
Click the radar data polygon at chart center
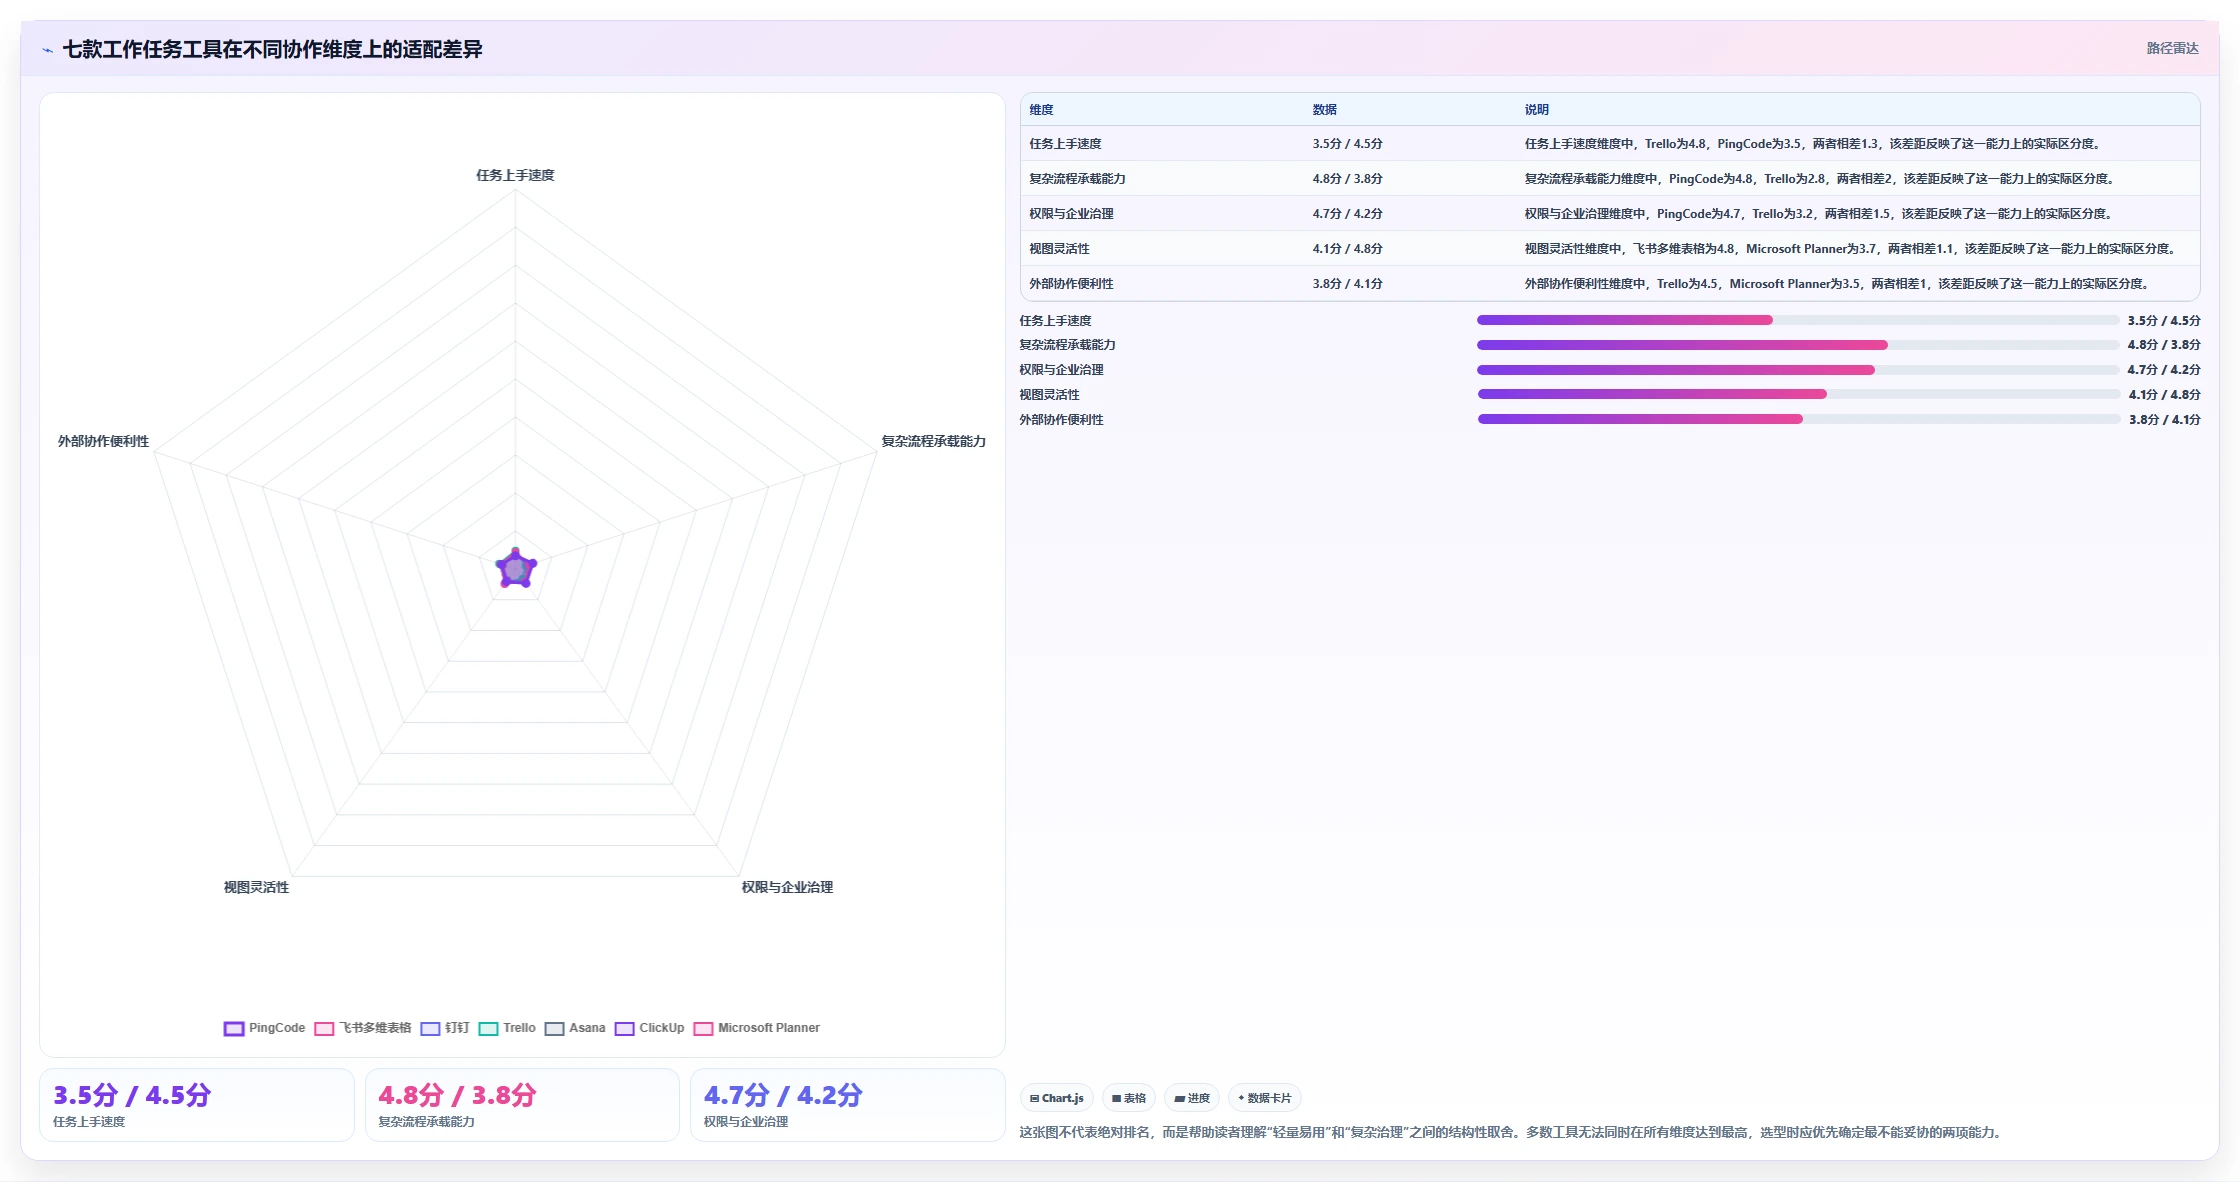click(x=516, y=569)
